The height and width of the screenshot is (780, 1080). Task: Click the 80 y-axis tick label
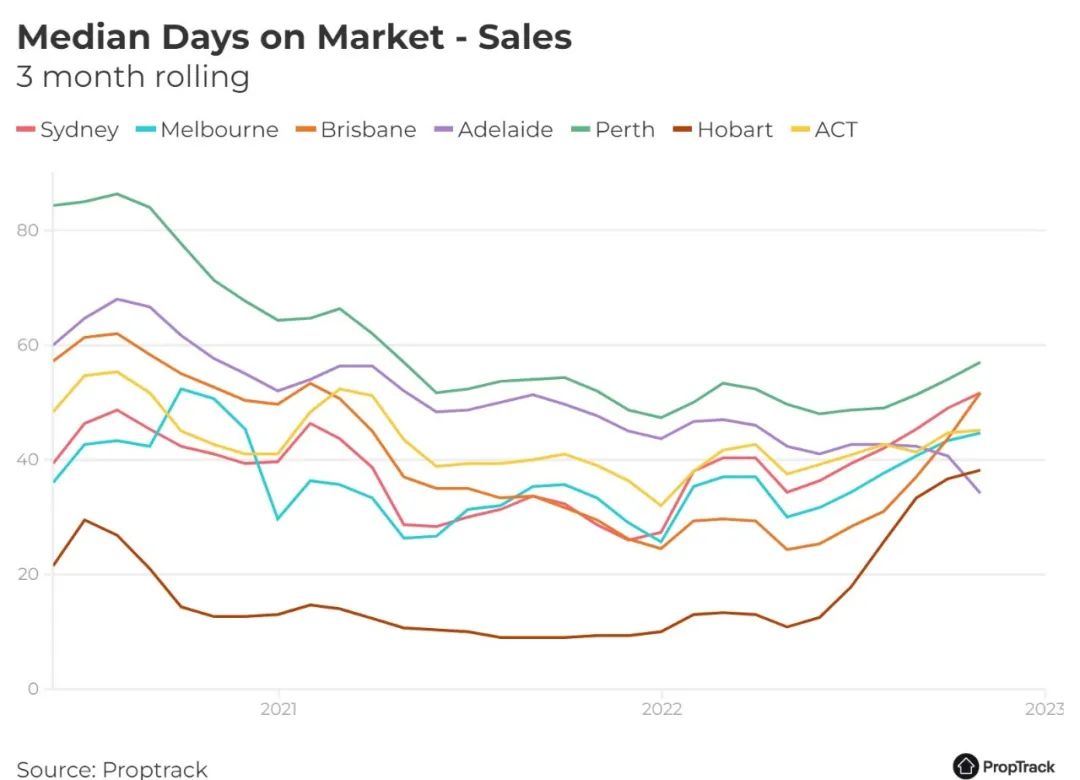coord(28,230)
